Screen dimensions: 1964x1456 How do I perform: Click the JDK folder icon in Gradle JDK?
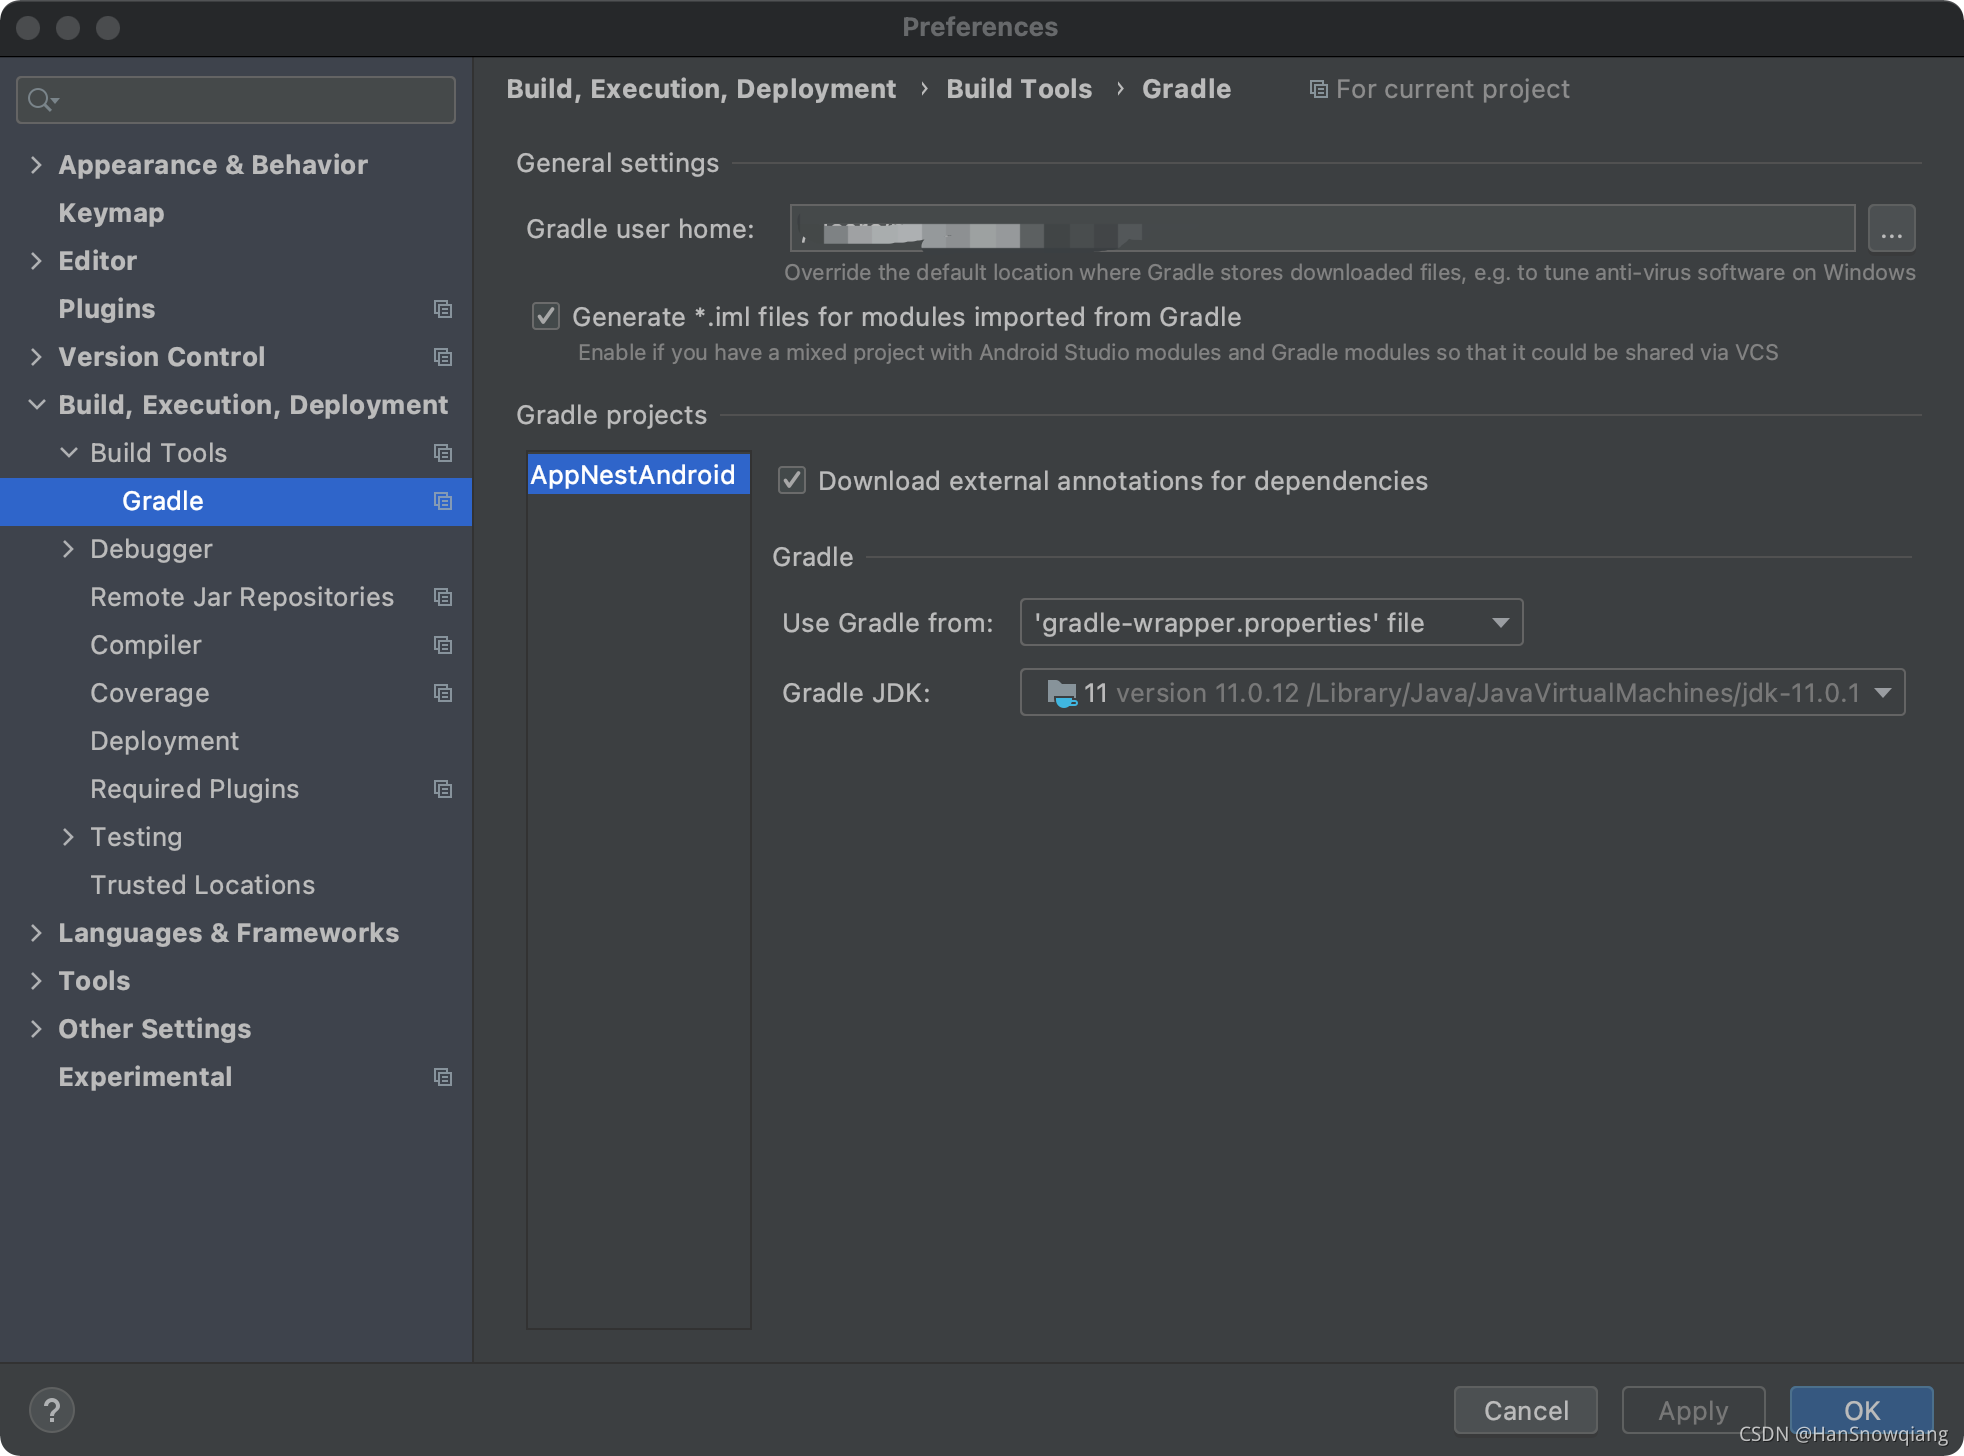1061,693
